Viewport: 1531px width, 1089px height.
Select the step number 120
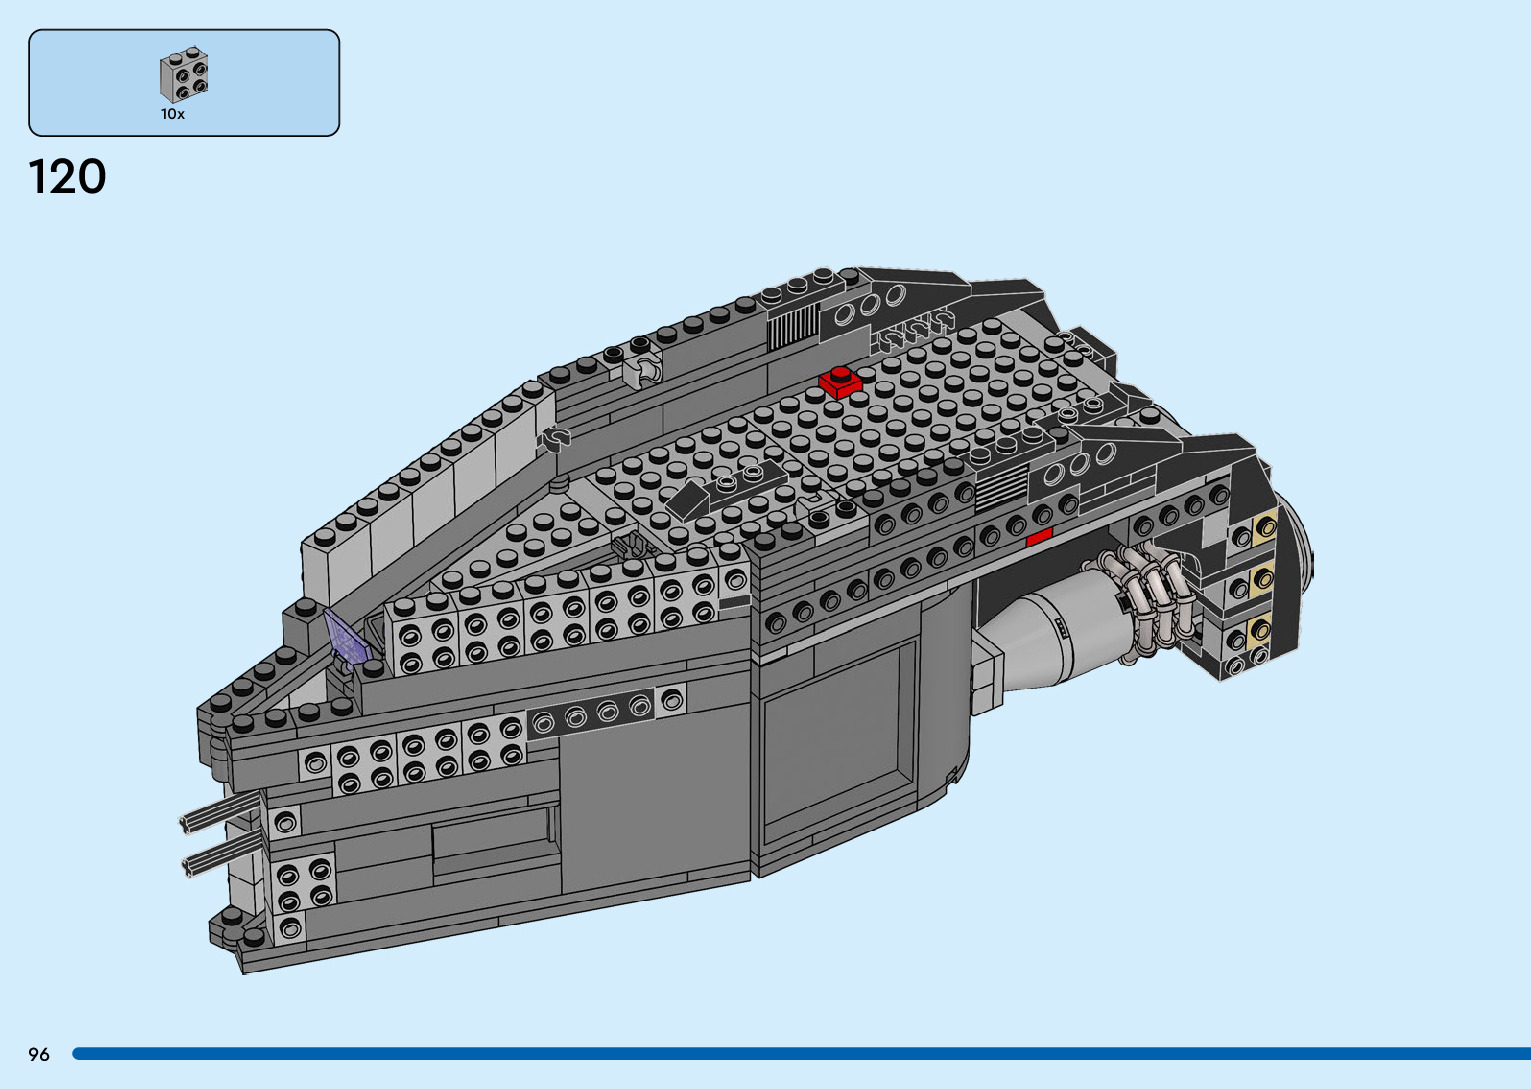pyautogui.click(x=68, y=177)
